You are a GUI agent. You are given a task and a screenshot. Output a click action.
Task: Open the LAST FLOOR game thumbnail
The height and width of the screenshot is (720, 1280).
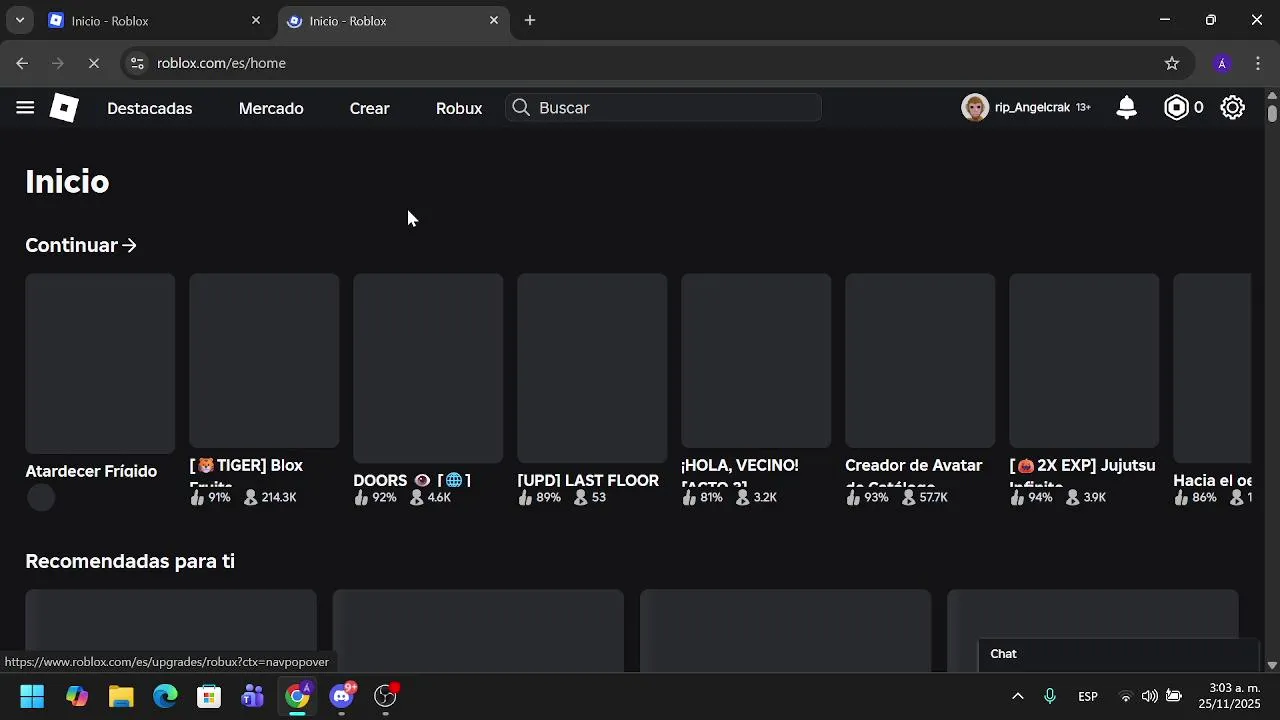pos(592,368)
